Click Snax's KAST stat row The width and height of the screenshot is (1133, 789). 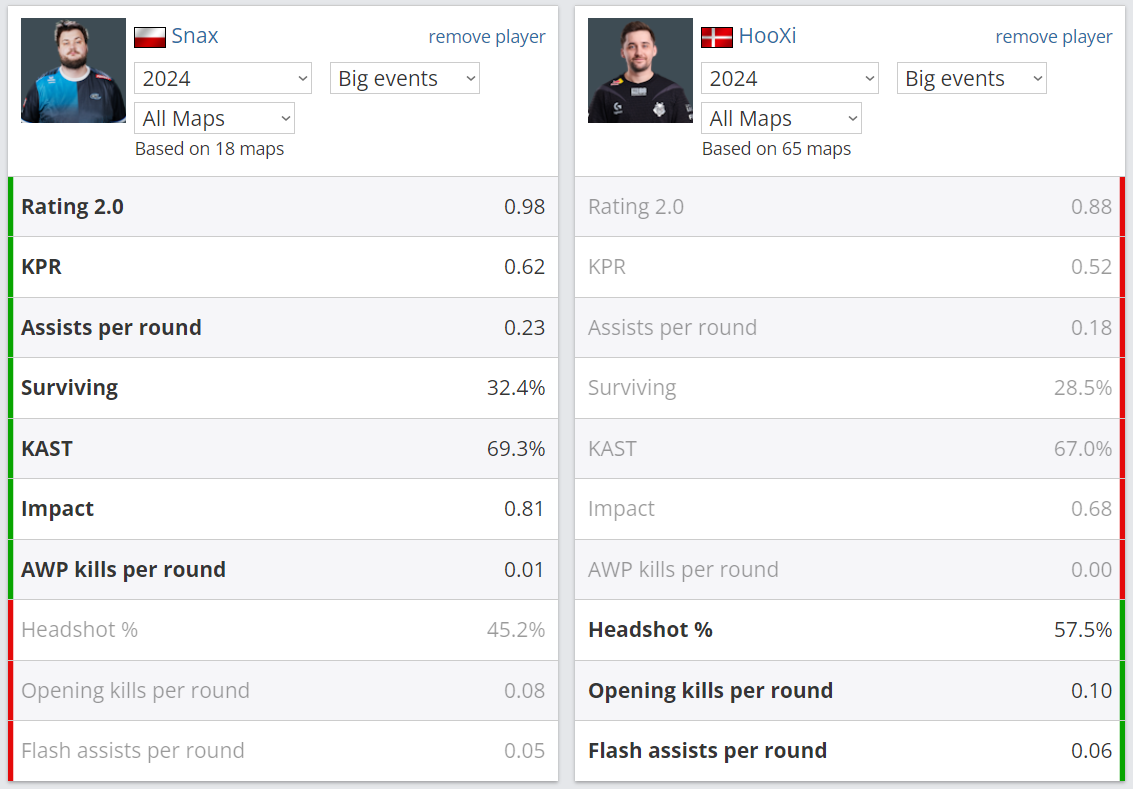coord(283,449)
